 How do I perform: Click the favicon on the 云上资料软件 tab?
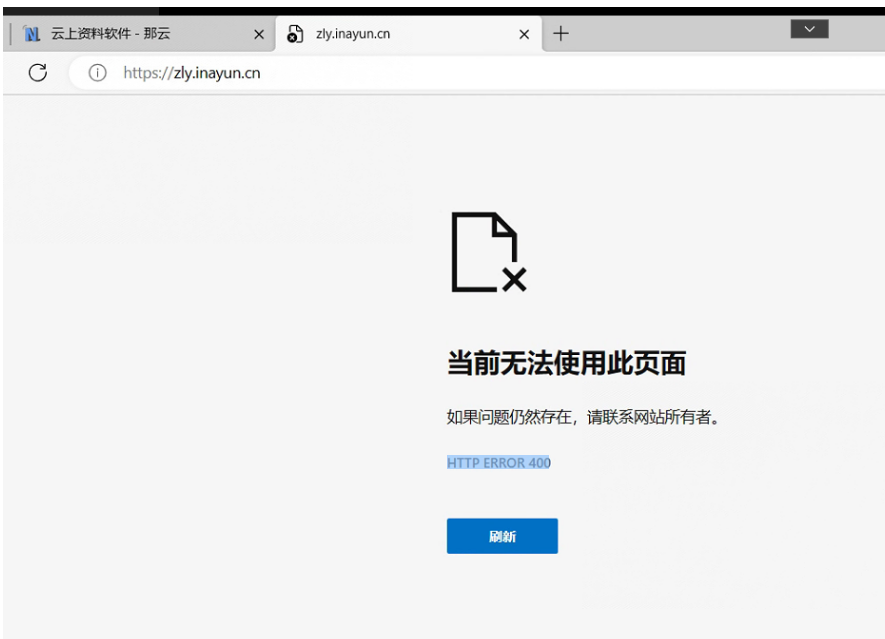tap(32, 34)
